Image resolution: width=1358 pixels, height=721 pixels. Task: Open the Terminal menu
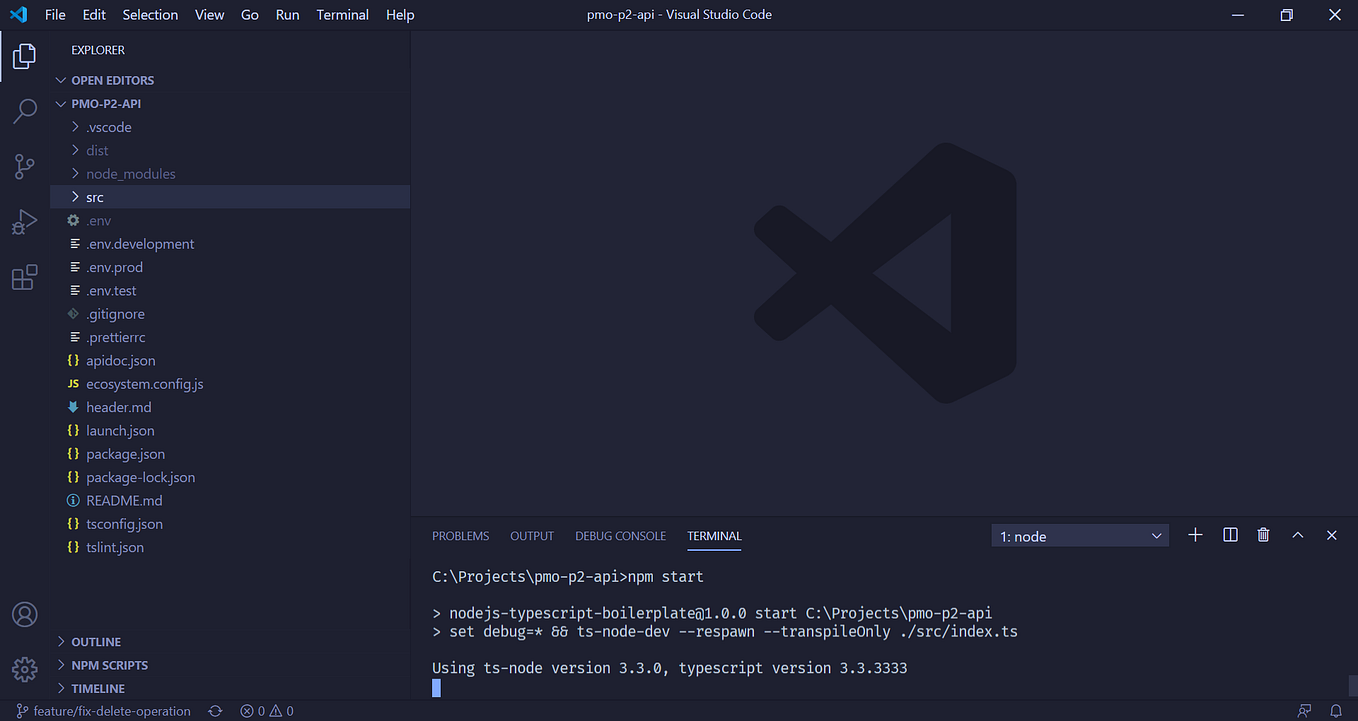(x=342, y=14)
